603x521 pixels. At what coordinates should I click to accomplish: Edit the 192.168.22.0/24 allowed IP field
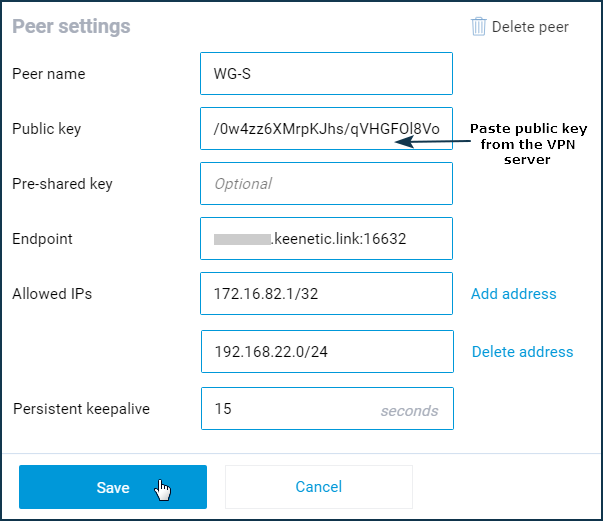pos(327,351)
